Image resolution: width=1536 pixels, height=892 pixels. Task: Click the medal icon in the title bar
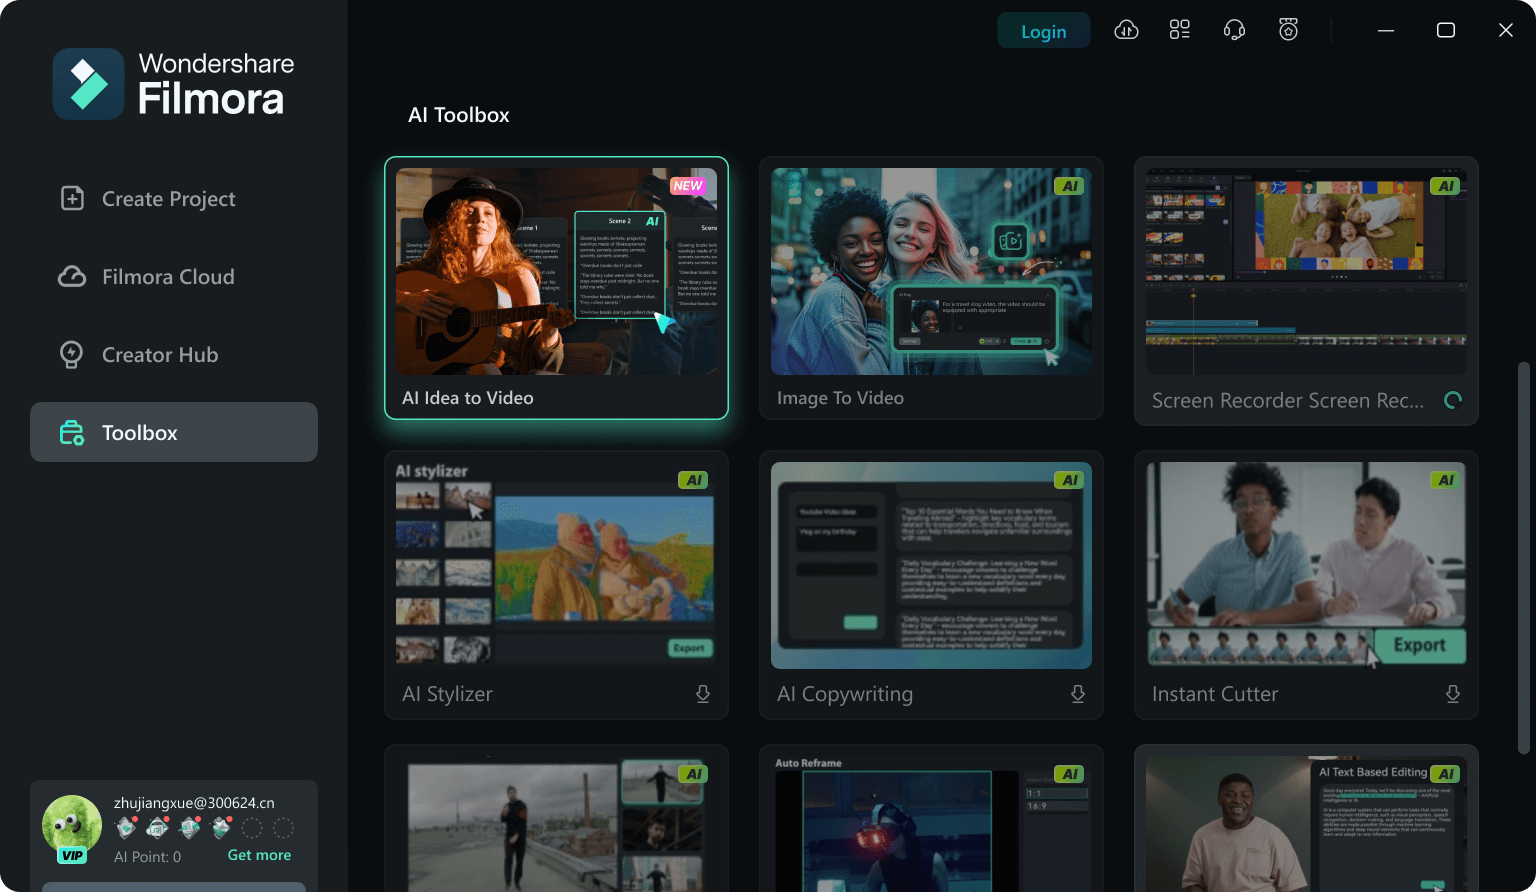(x=1288, y=30)
